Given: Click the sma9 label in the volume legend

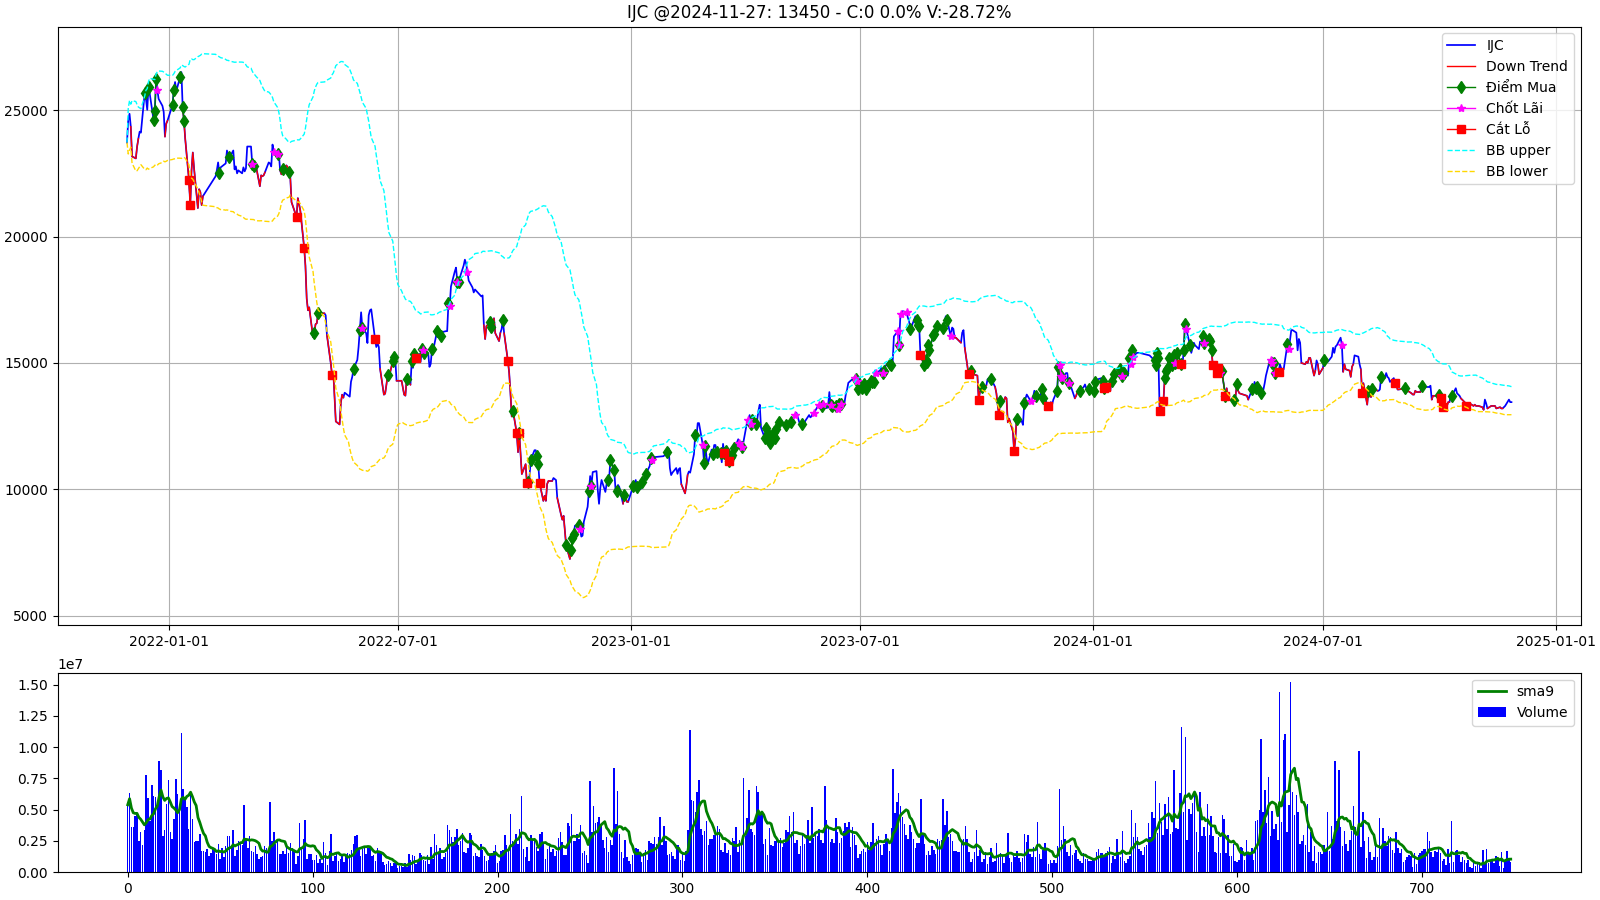Looking at the screenshot, I should (1535, 691).
